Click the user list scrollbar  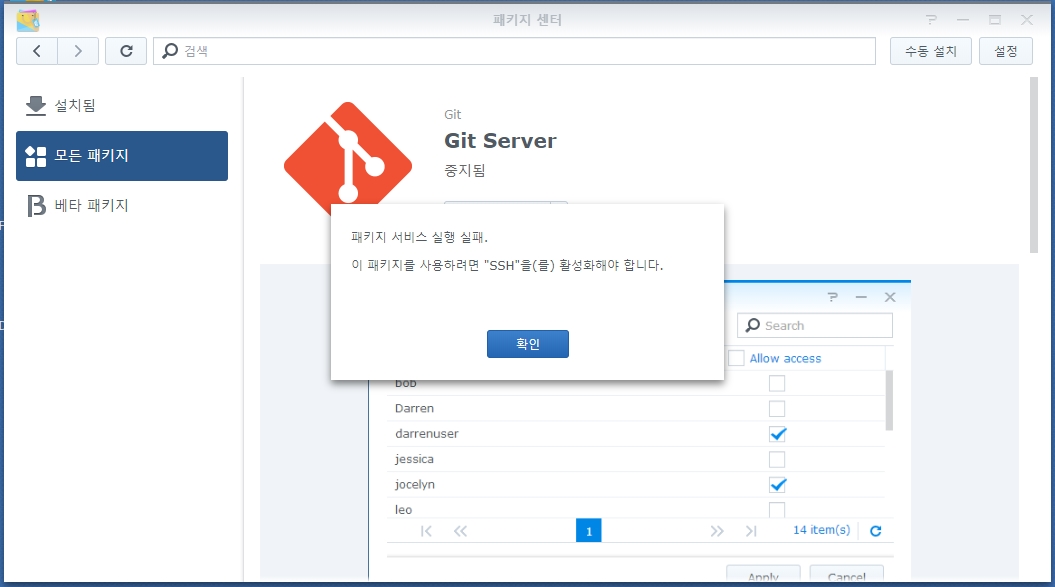coord(889,400)
